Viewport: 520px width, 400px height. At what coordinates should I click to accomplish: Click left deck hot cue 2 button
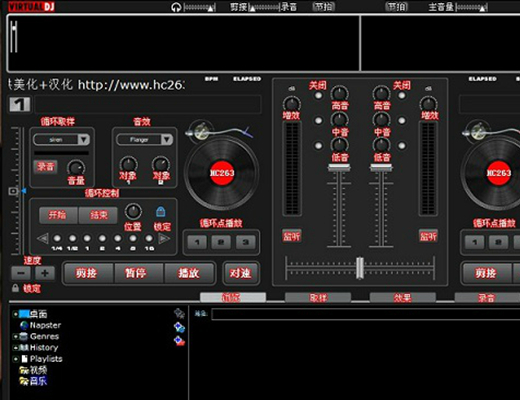tap(221, 242)
